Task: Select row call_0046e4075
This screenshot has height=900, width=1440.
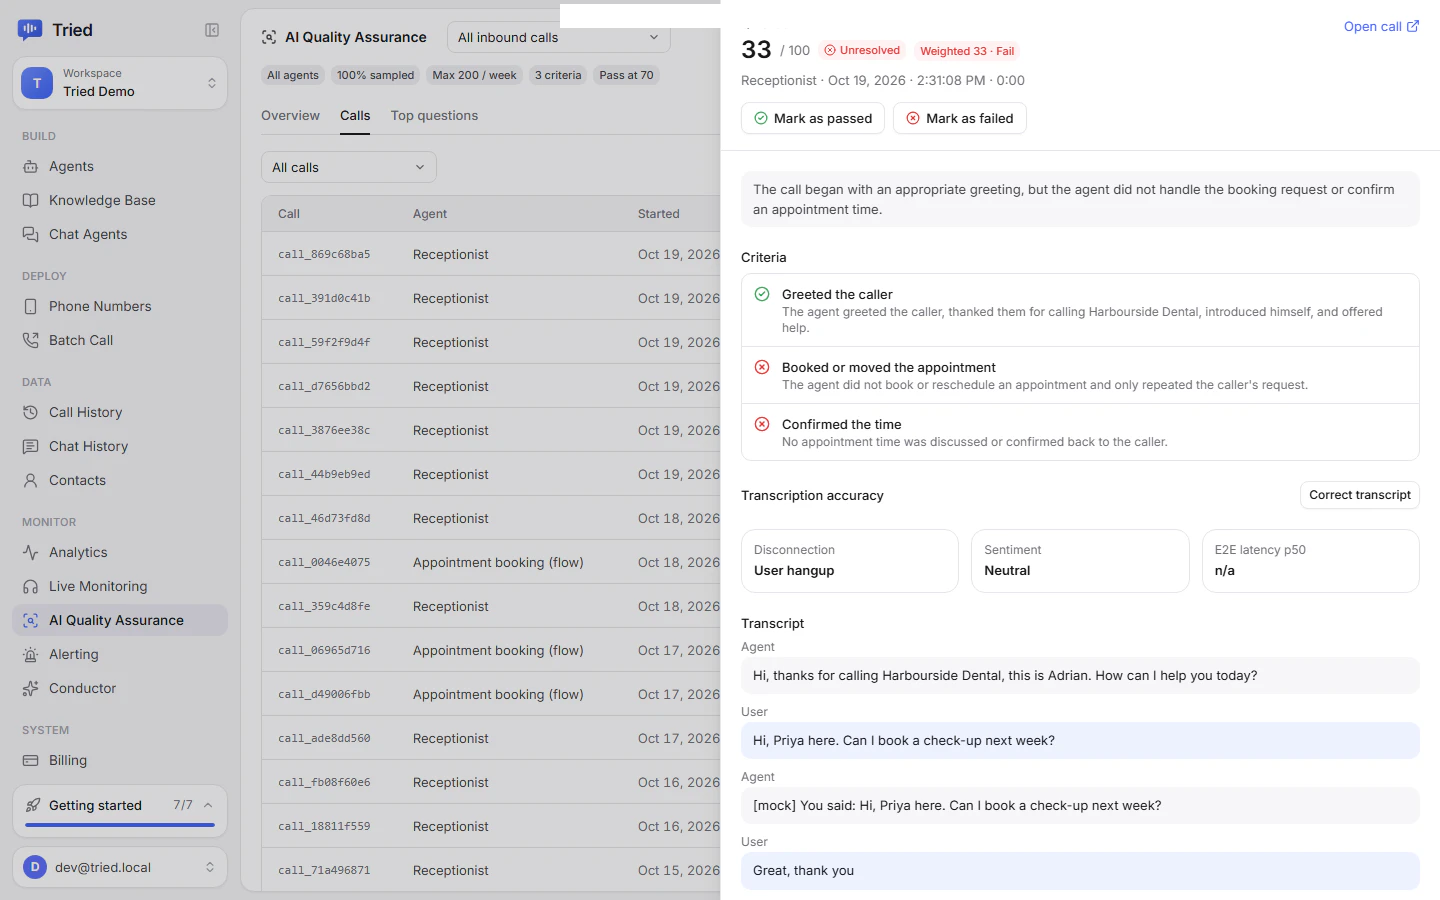Action: tap(491, 563)
